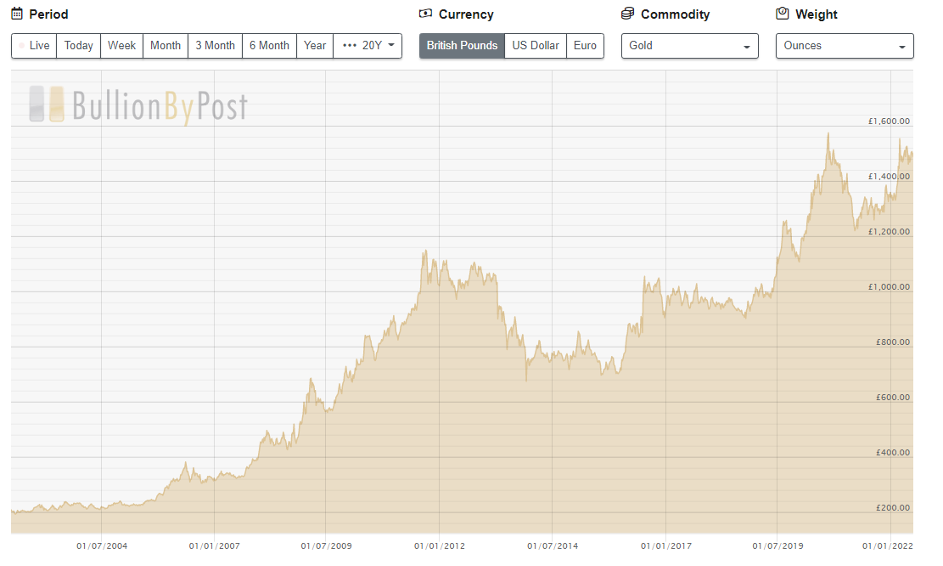The image size is (943, 566).
Task: Select the Live period with red dot
Action: point(34,46)
